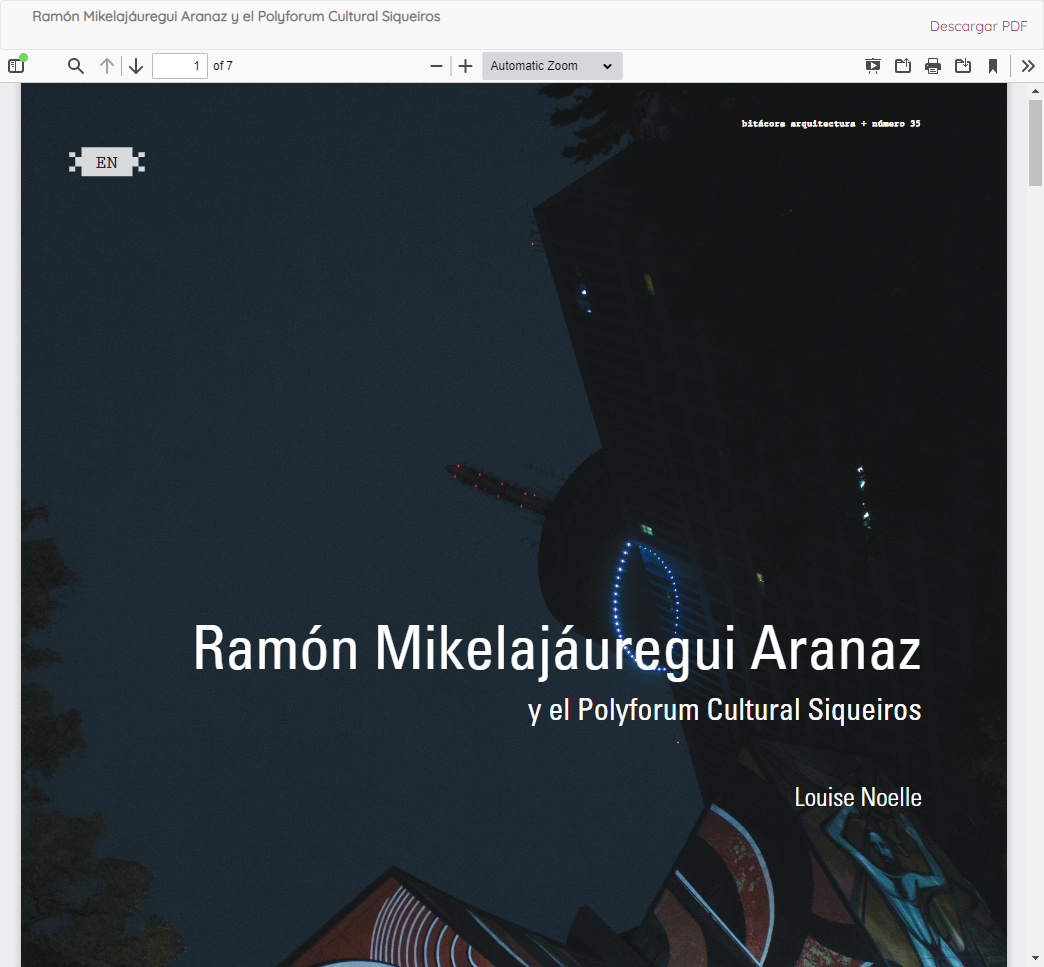Screen dimensions: 1044x967
Task: Click the title 'Ramón Mikelajáuregui Aranaz'
Action: 557,649
